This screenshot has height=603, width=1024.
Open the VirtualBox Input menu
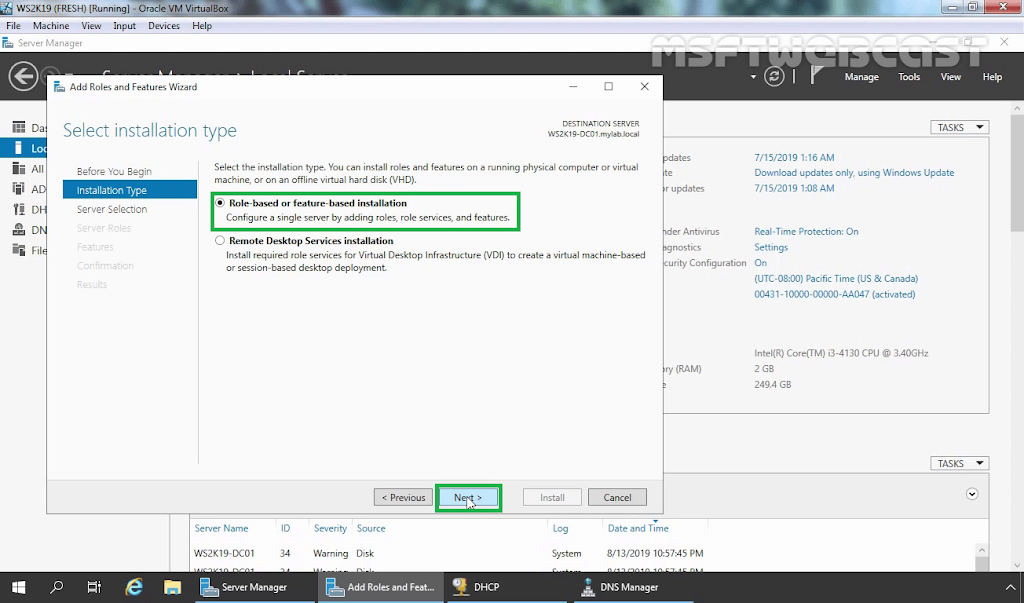[124, 25]
